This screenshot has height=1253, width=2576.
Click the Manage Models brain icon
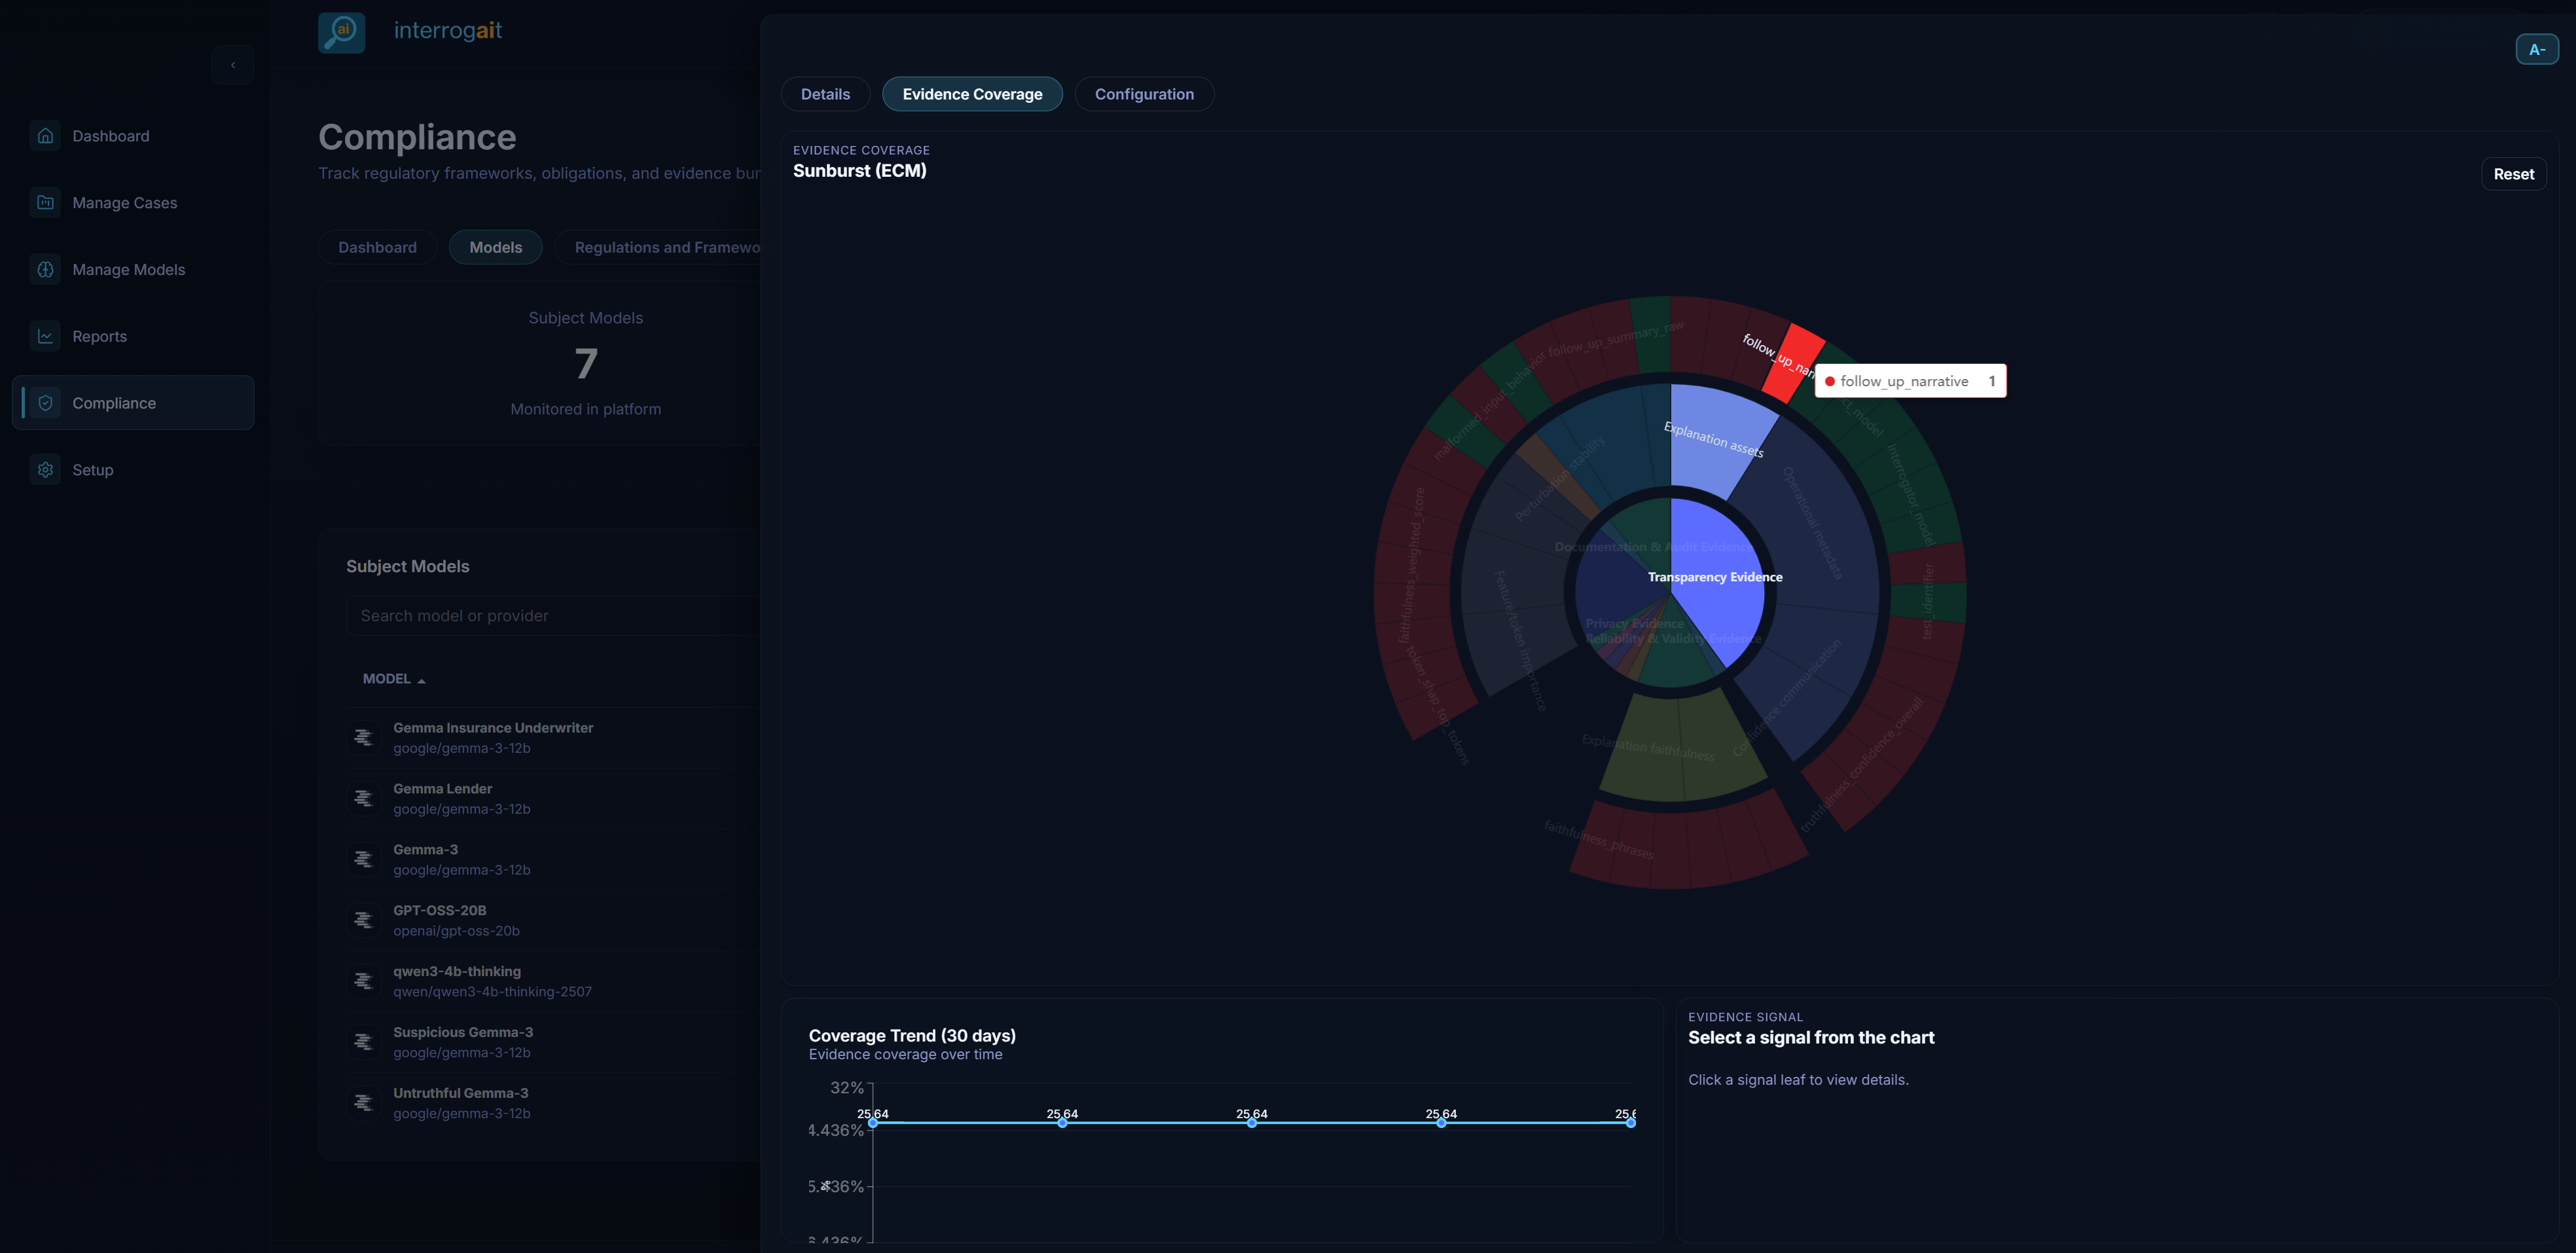point(45,270)
